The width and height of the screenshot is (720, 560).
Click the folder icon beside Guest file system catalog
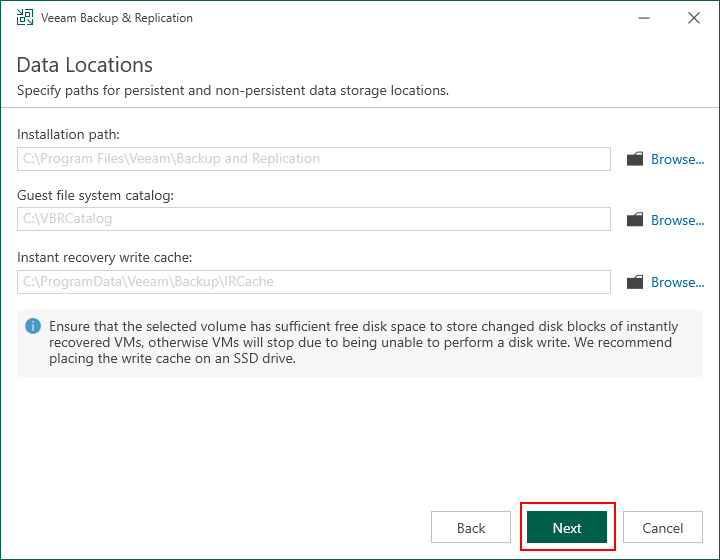coord(635,219)
